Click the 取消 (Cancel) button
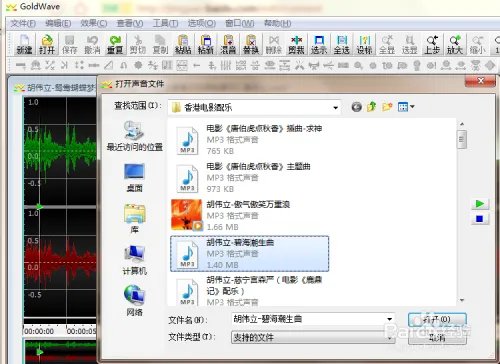Image resolution: width=500 pixels, height=364 pixels. pyautogui.click(x=437, y=338)
